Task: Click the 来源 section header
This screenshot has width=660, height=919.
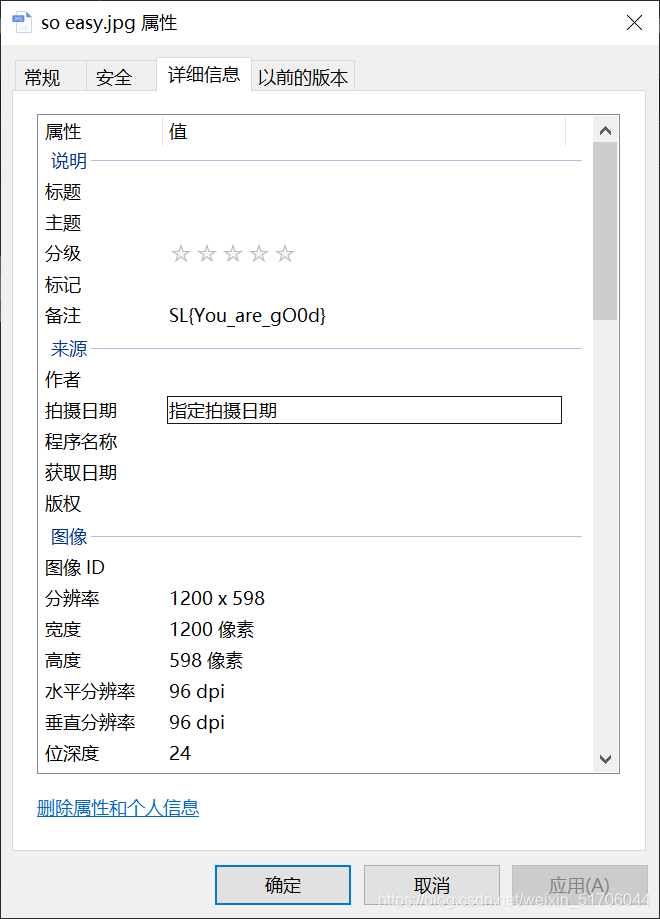Action: tap(69, 349)
